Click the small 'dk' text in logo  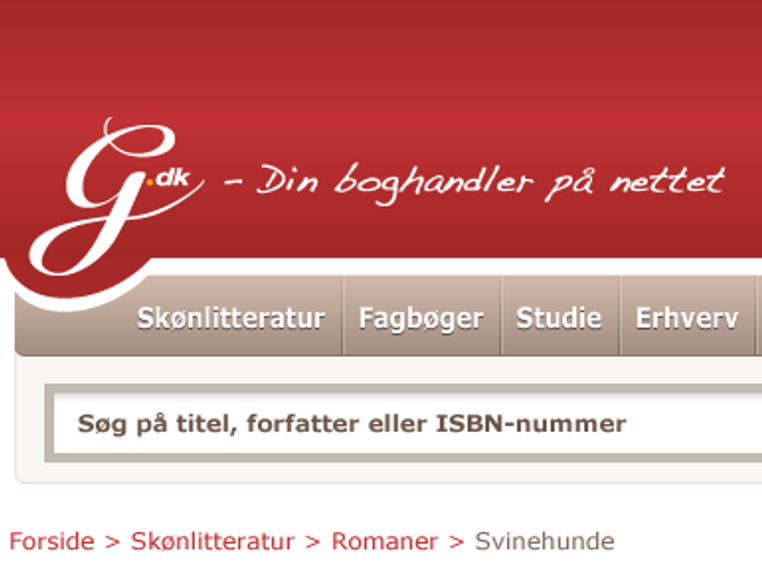173,178
